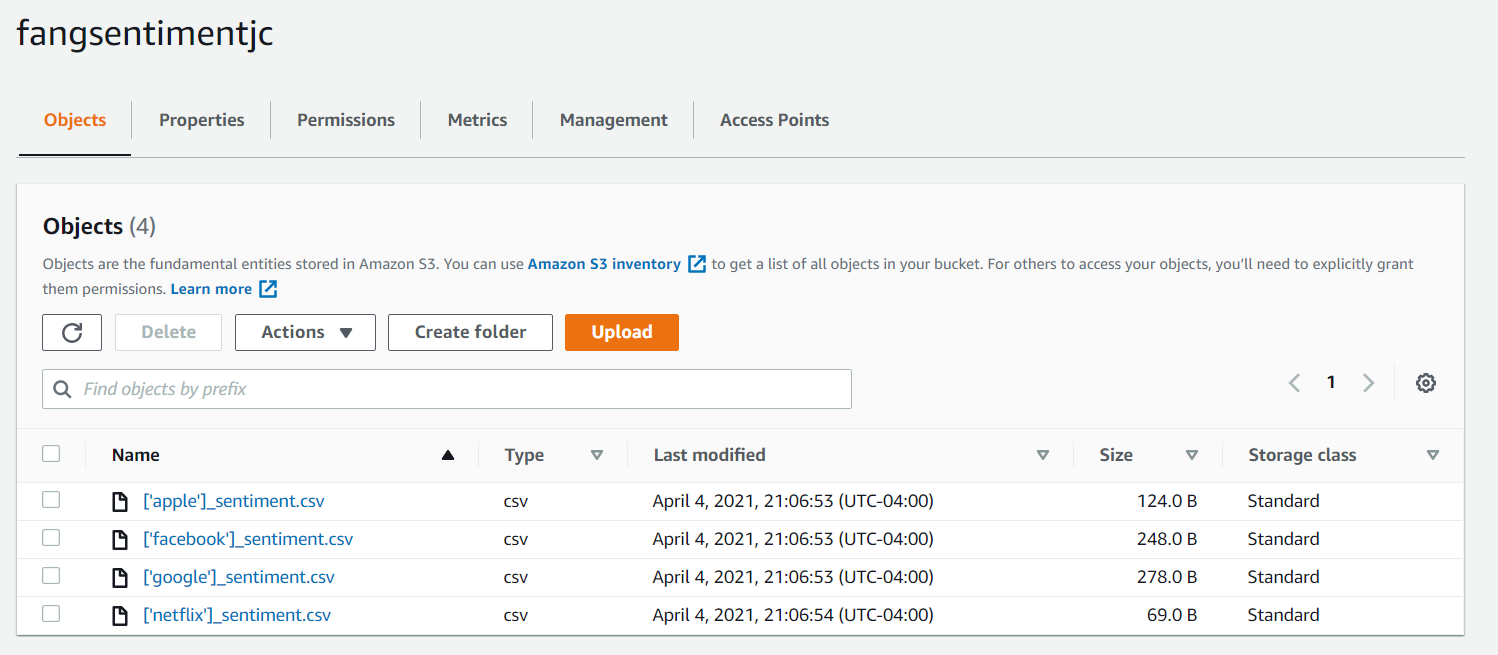Open the Actions dropdown menu
The width and height of the screenshot is (1498, 655).
point(305,332)
